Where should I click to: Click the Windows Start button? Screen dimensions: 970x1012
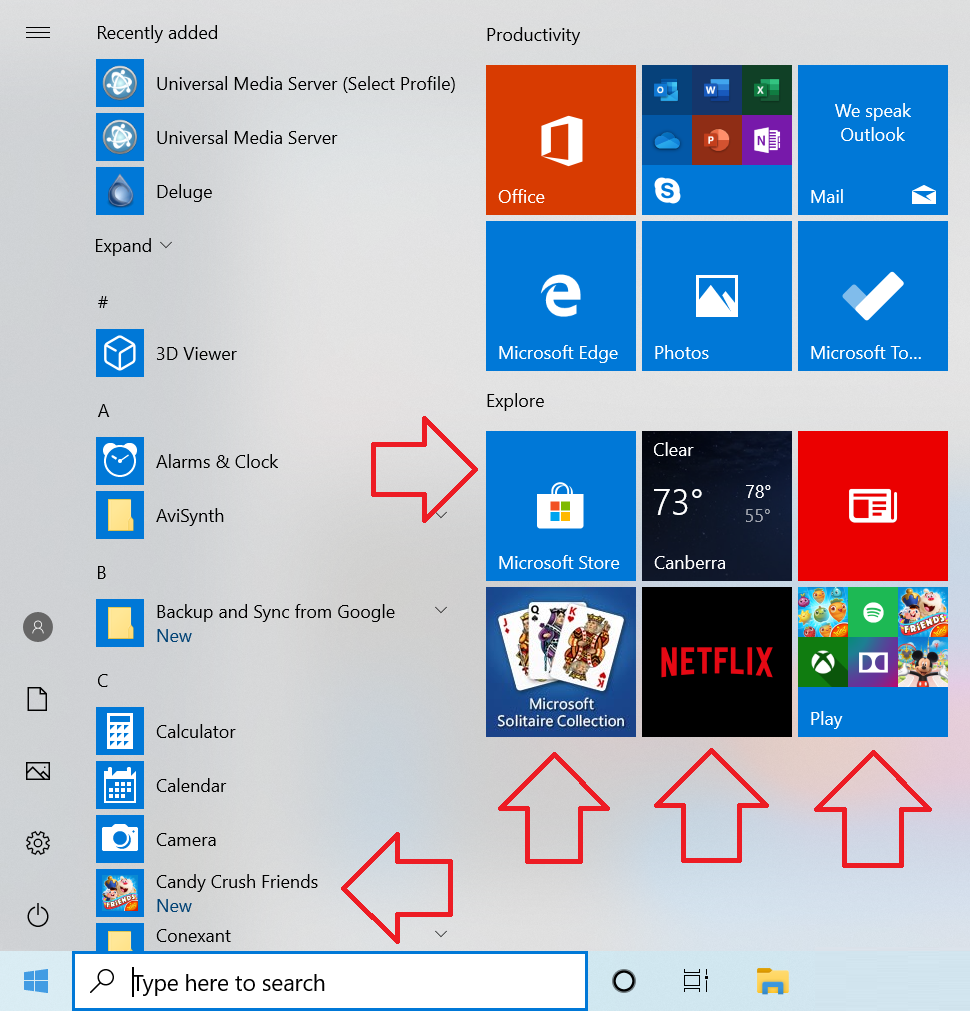36,982
